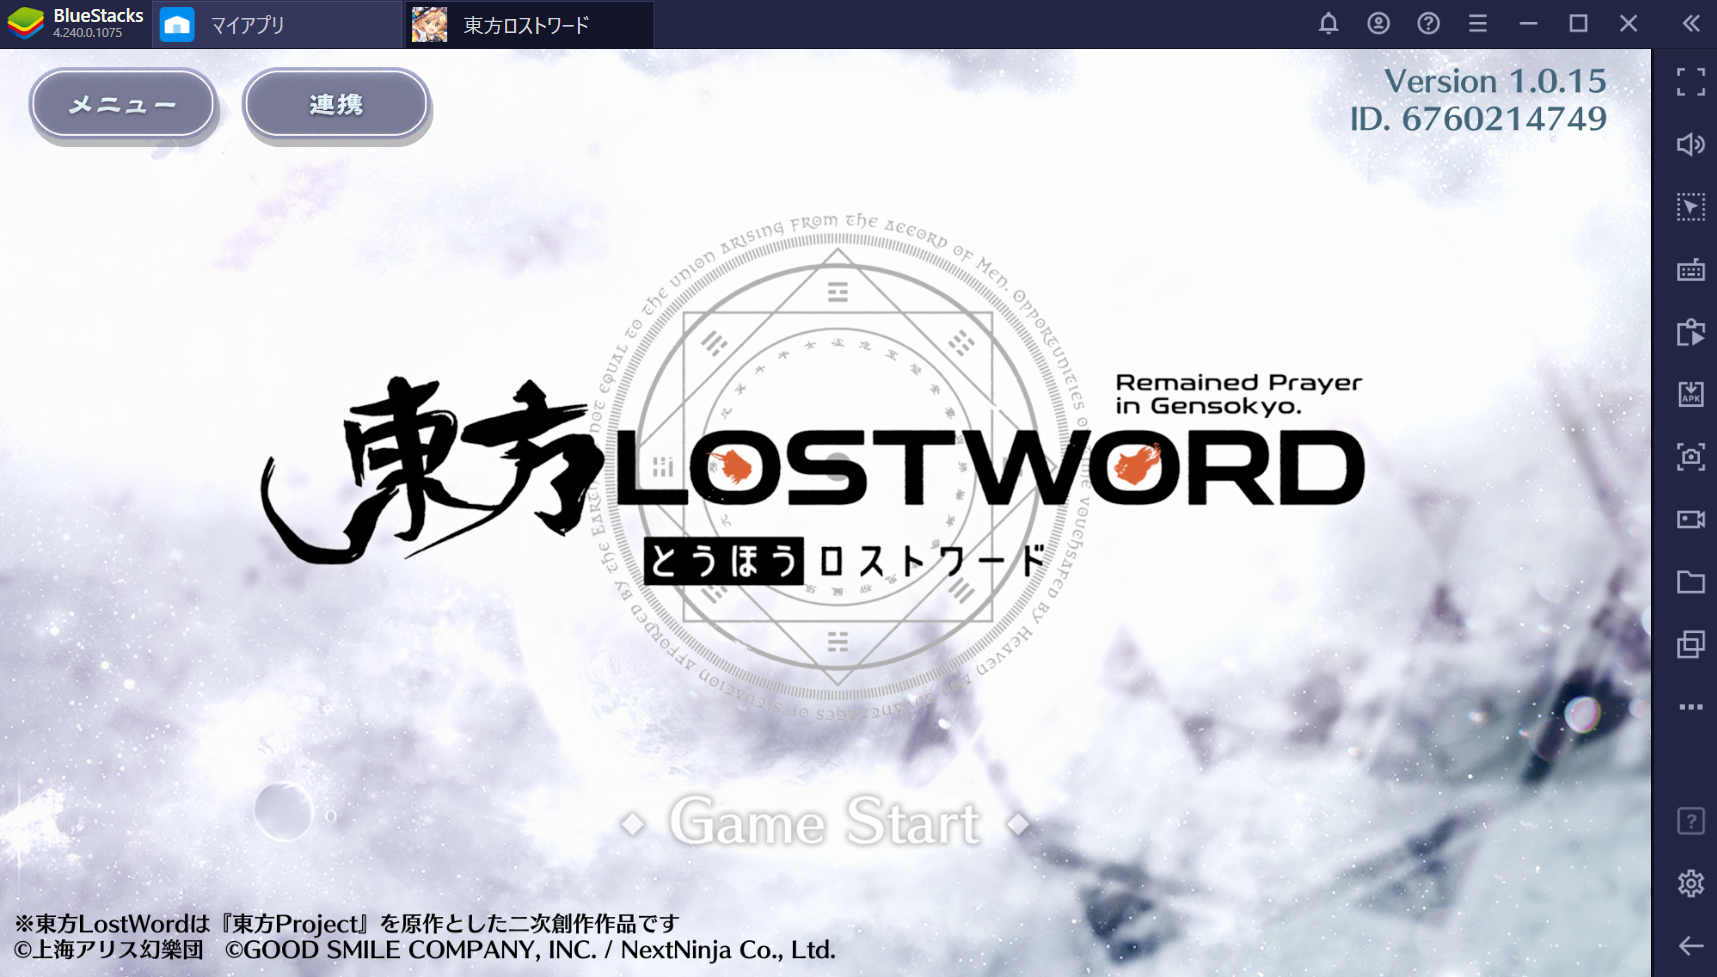Open the BlueStacks help question-mark icon
The image size is (1717, 977).
1428,23
